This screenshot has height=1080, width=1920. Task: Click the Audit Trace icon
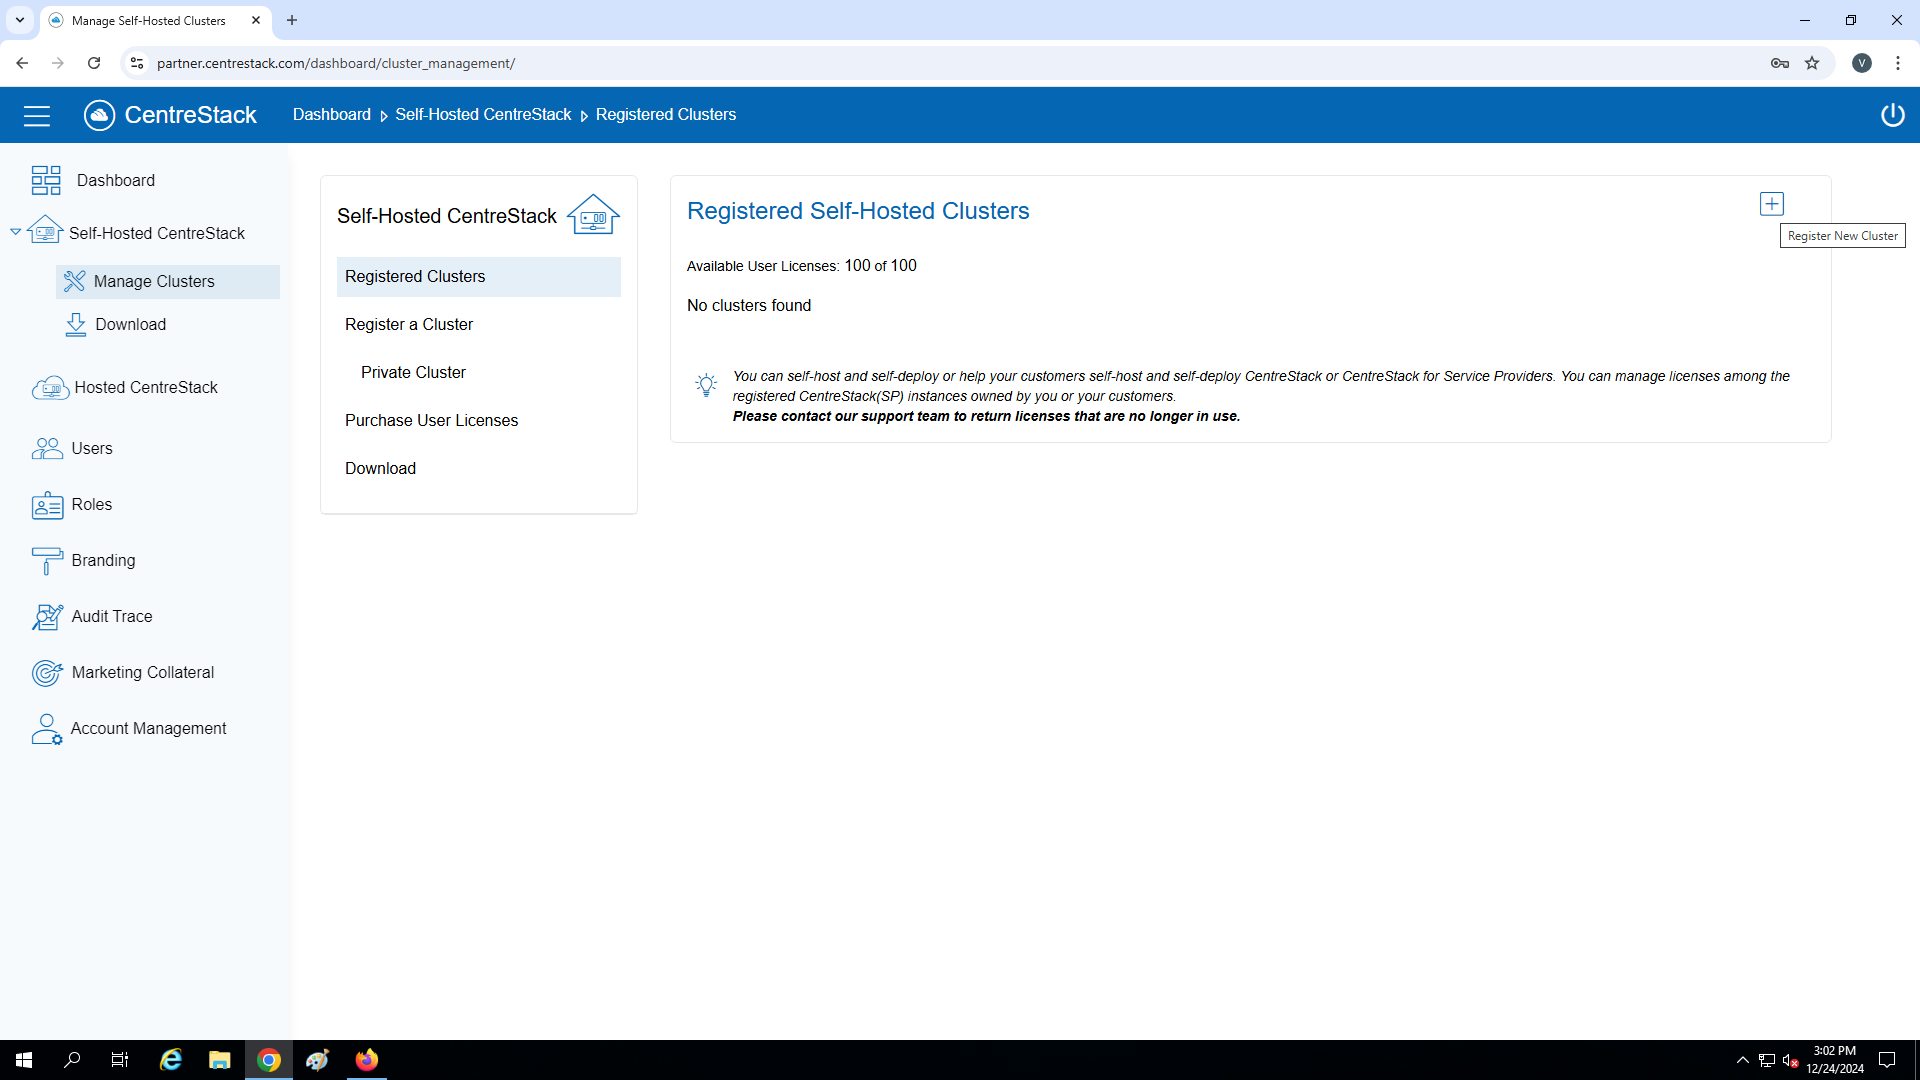47,617
